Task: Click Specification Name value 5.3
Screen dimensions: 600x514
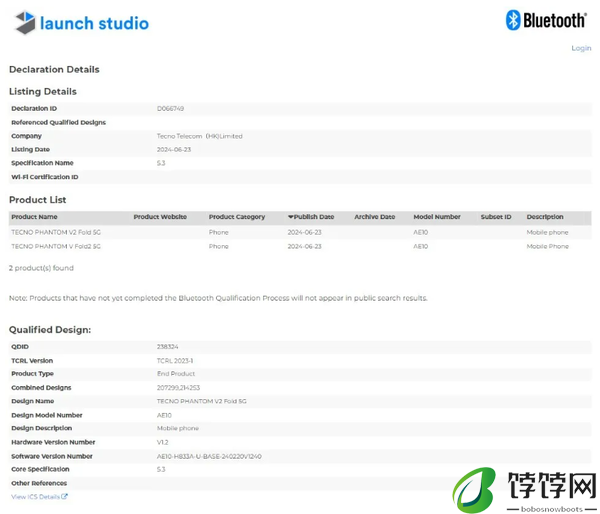Action: (161, 163)
